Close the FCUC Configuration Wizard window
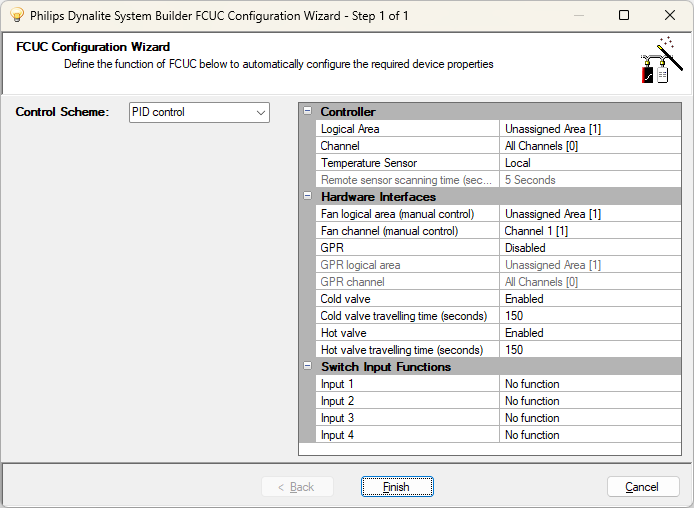 pos(670,15)
